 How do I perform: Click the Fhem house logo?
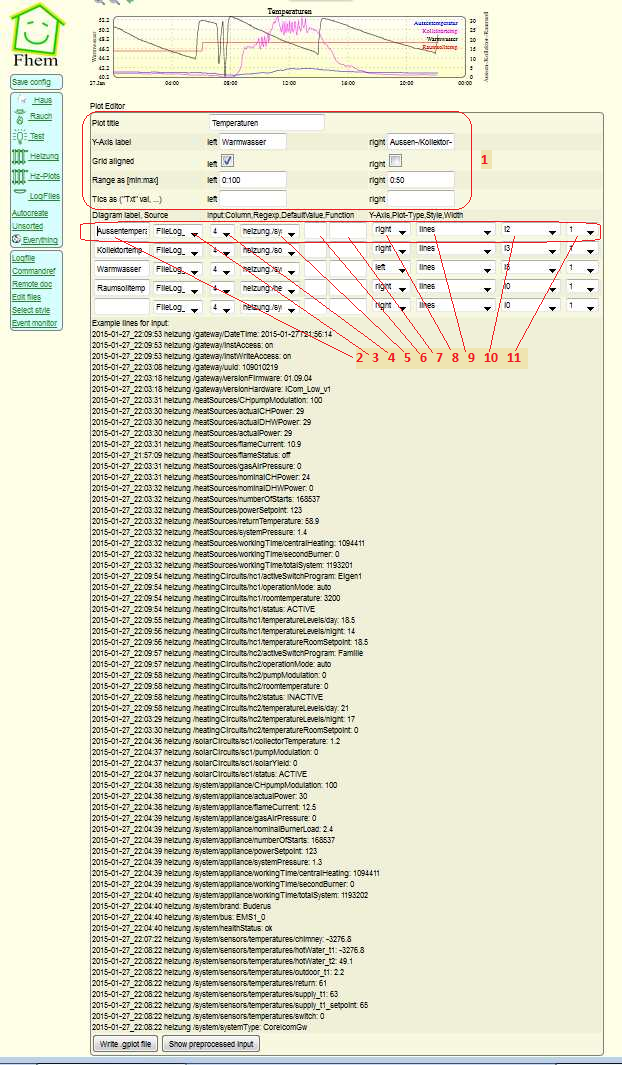tap(37, 35)
